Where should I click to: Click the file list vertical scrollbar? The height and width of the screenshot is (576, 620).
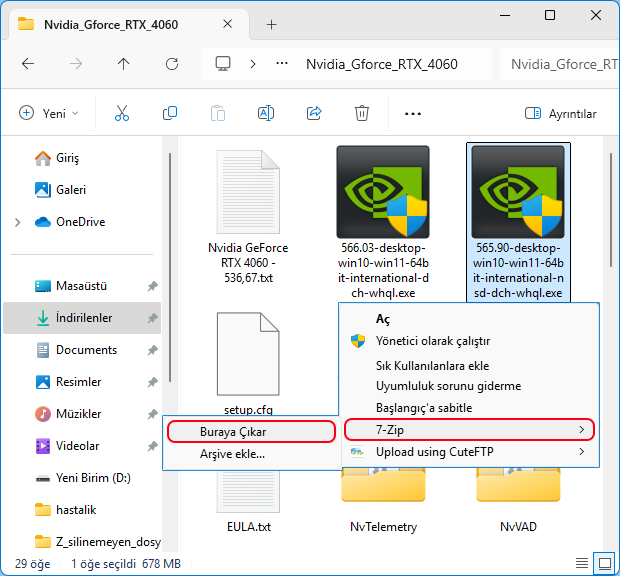tap(611, 210)
